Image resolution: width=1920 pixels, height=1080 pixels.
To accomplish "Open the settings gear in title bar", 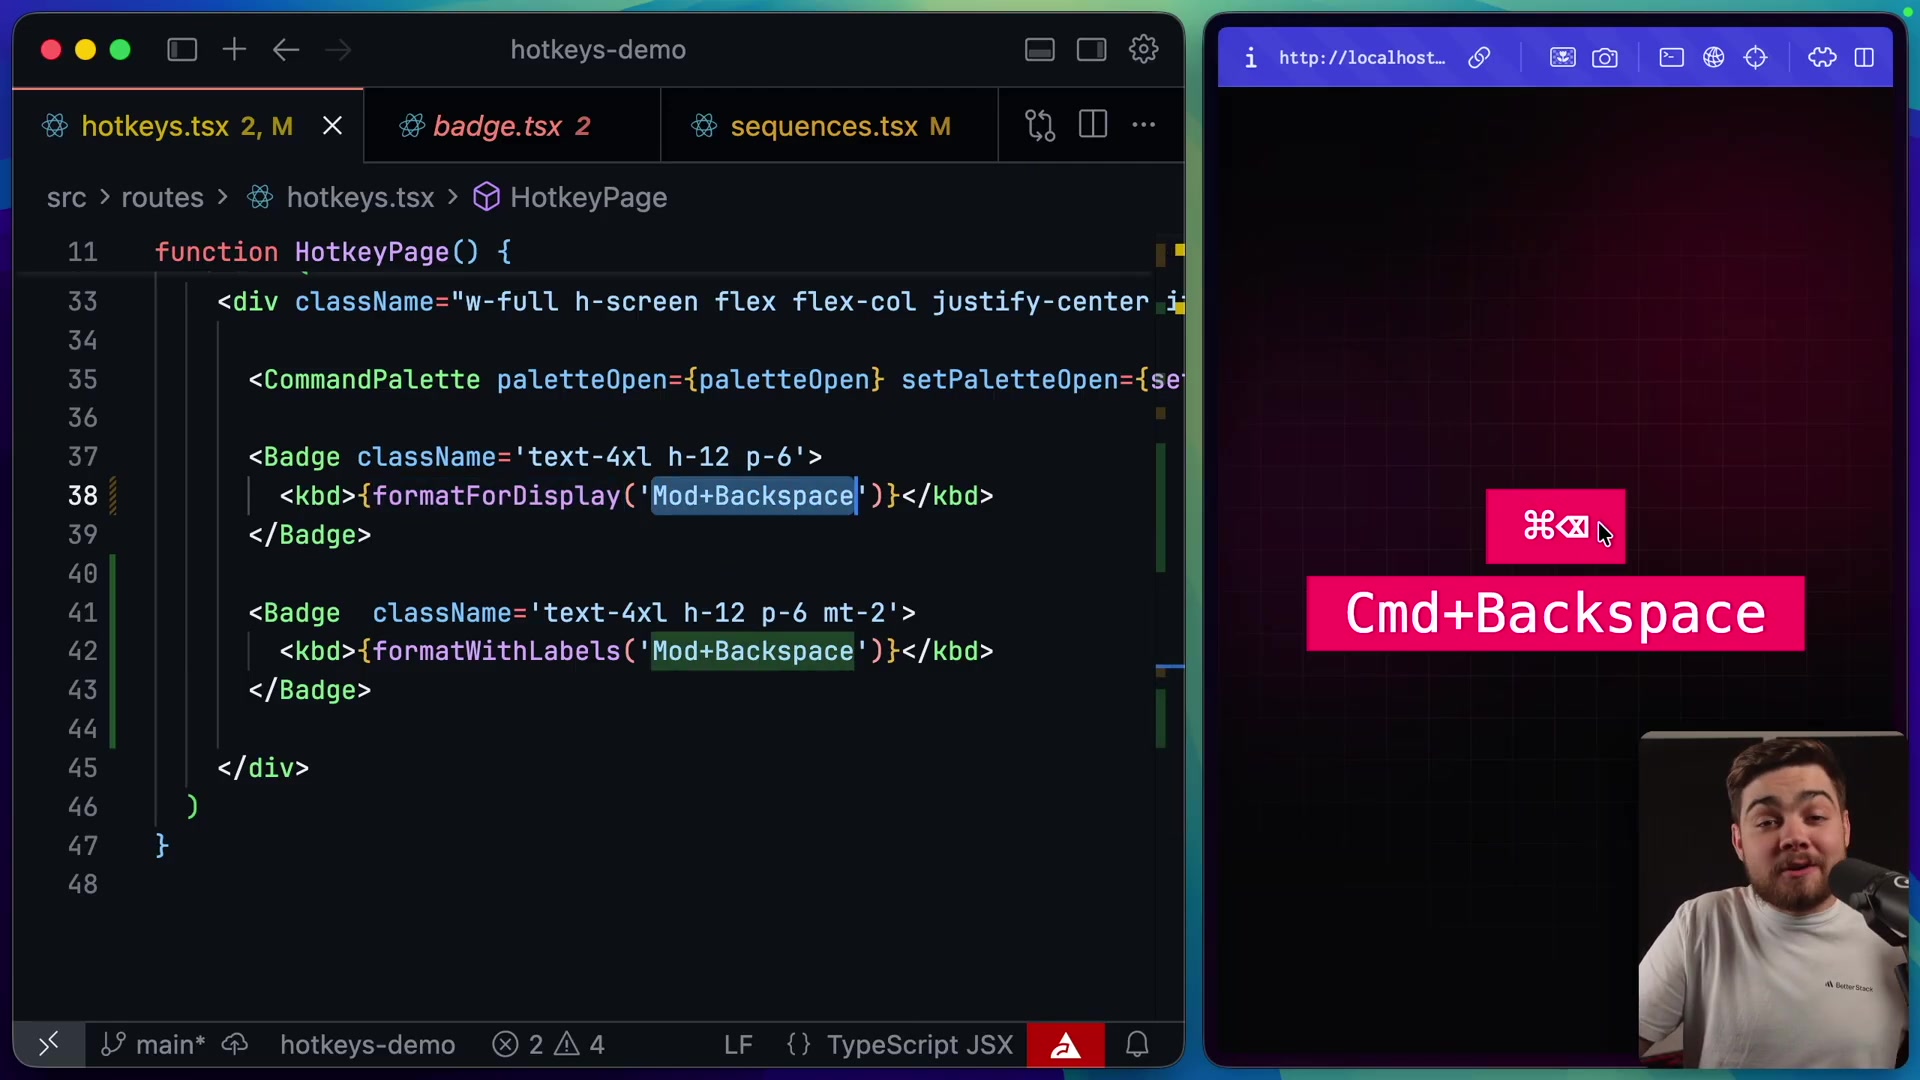I will (x=1144, y=49).
